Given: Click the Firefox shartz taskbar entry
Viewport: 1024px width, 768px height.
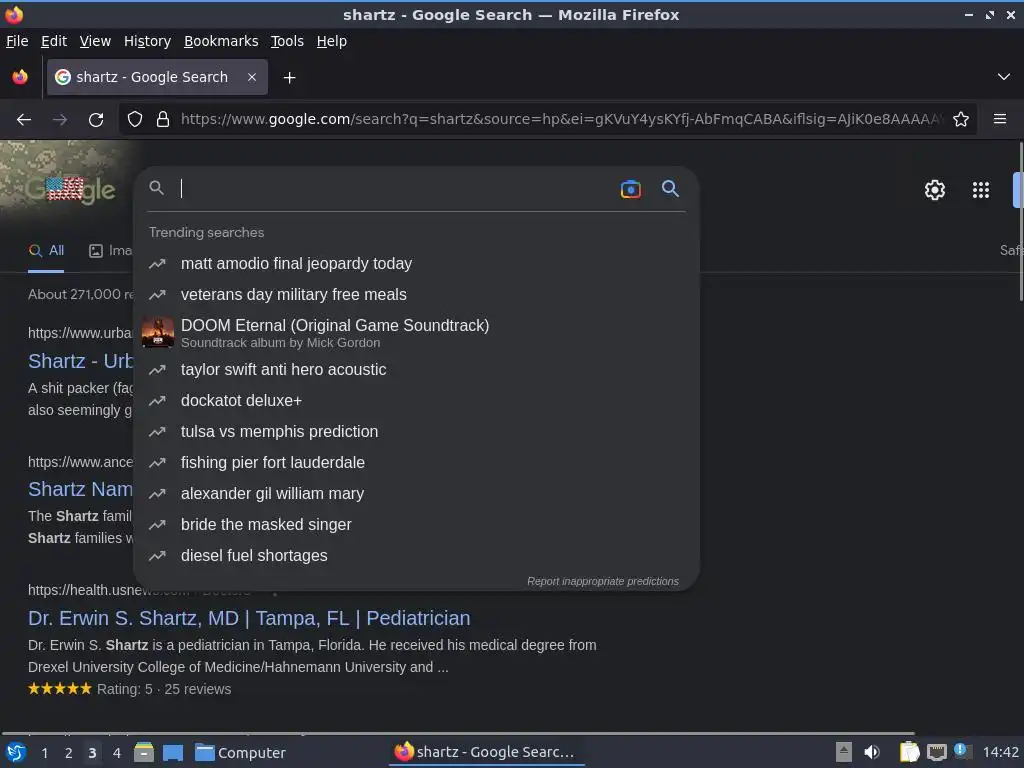Looking at the screenshot, I should point(485,752).
